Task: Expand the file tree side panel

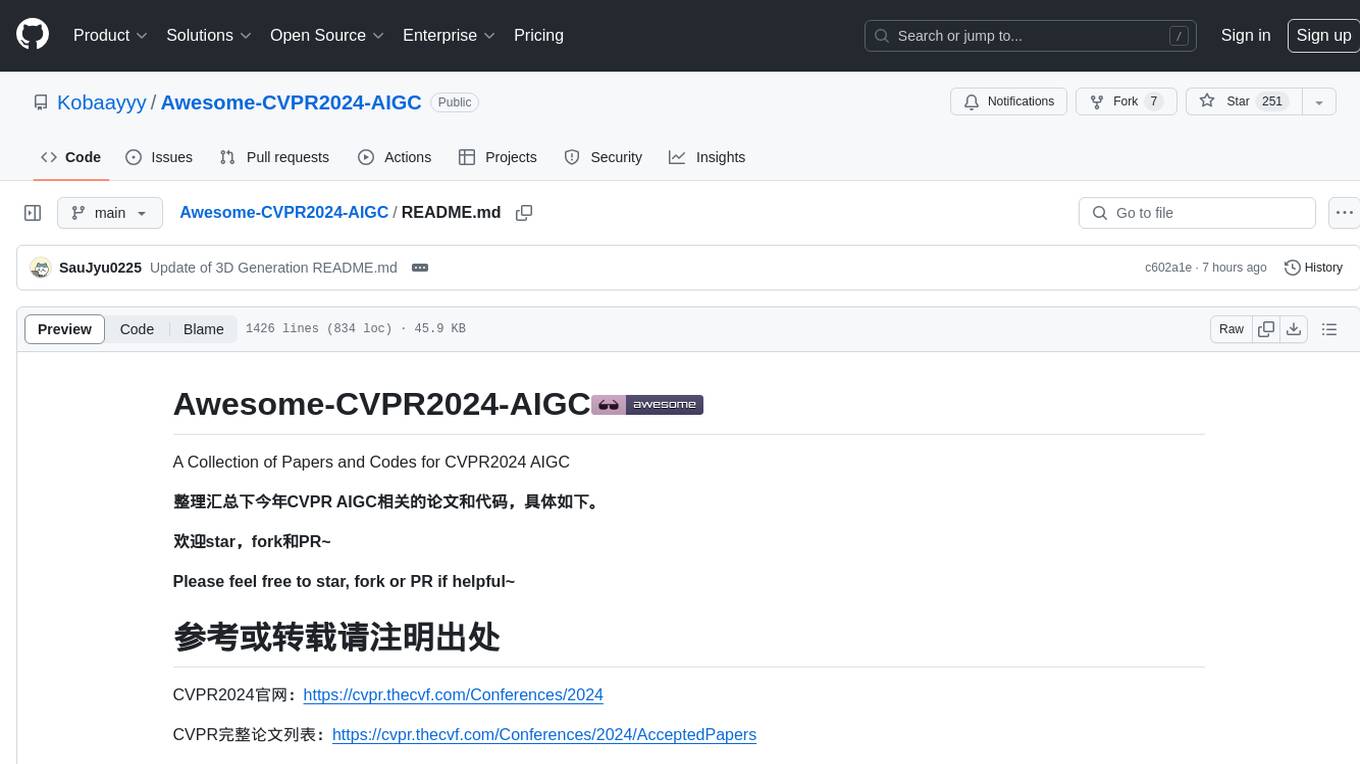Action: point(33,213)
